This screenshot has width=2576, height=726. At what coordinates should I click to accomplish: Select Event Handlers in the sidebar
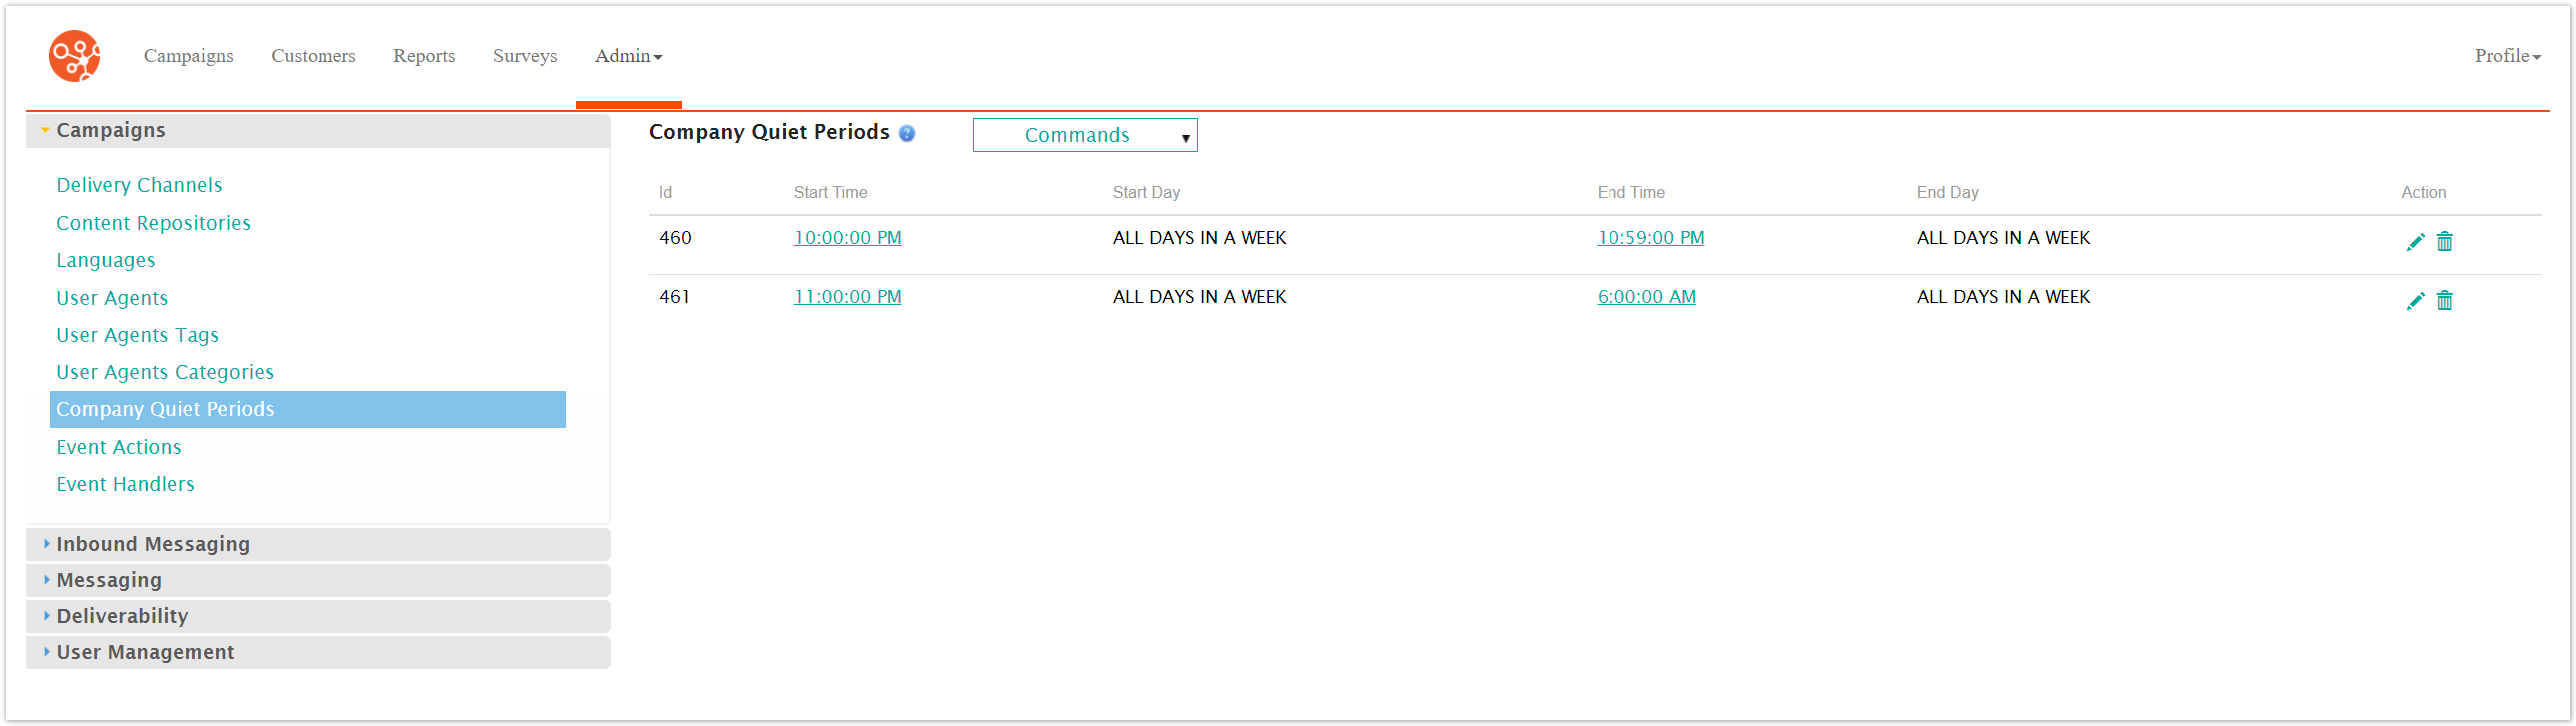125,484
